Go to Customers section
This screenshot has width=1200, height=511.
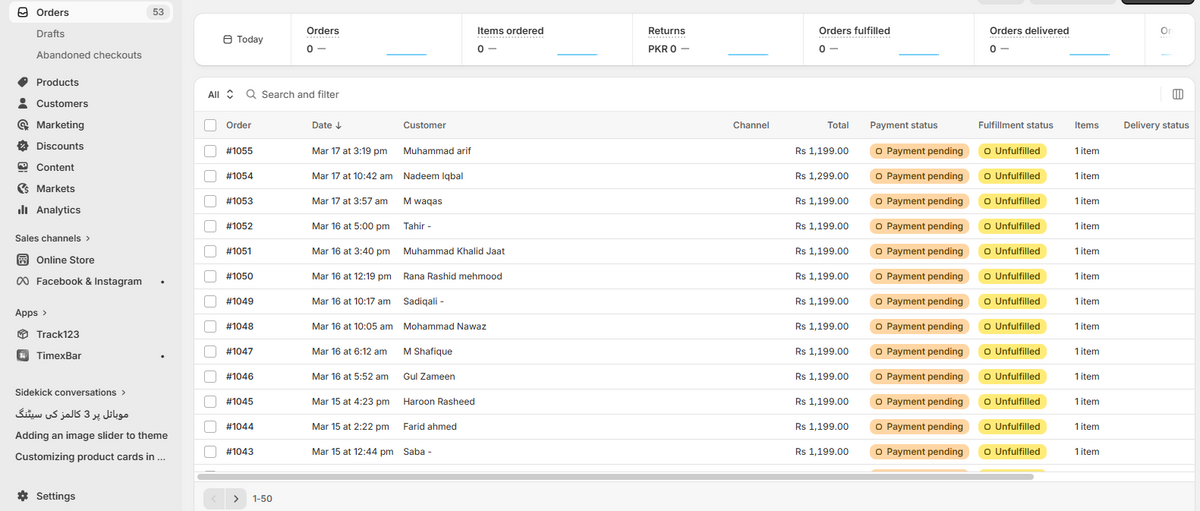(x=62, y=103)
